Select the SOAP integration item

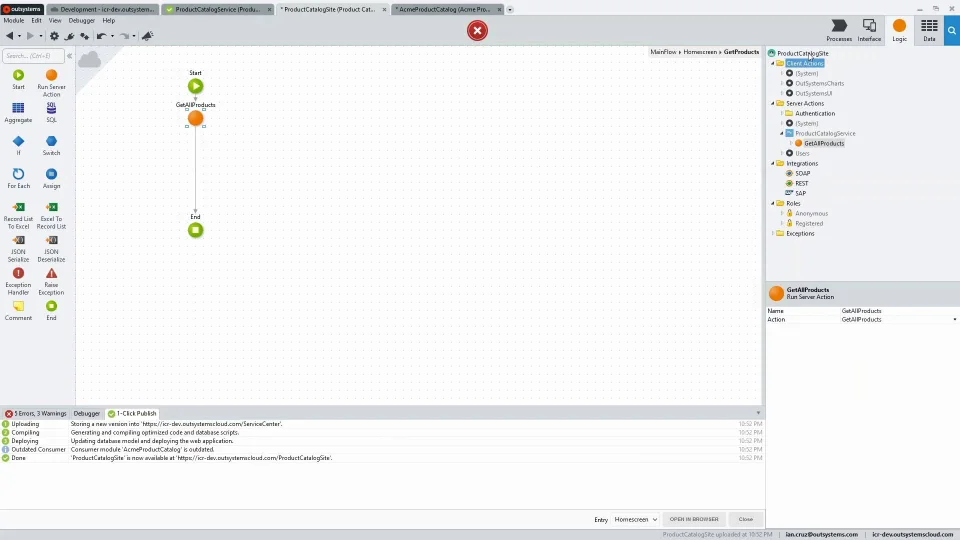pos(802,173)
